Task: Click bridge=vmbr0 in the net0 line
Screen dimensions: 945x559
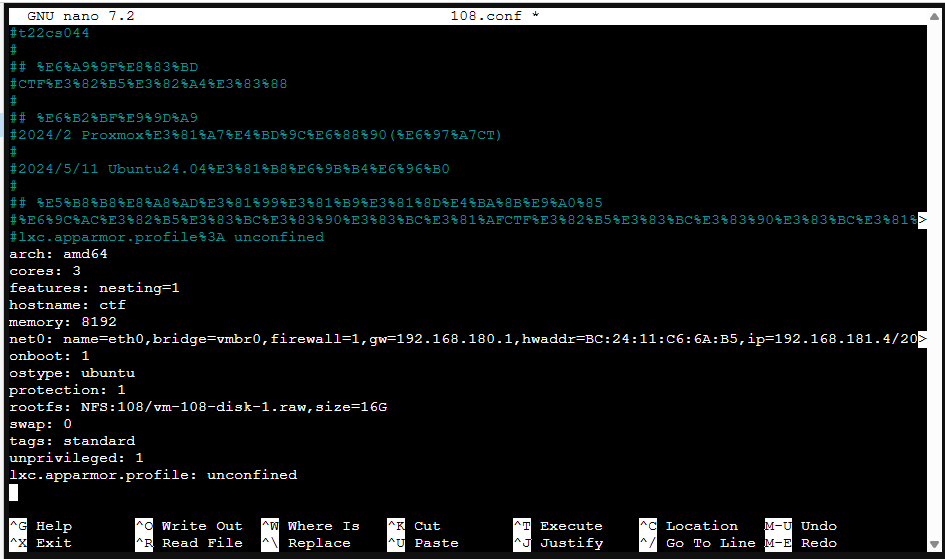Action: [x=207, y=339]
